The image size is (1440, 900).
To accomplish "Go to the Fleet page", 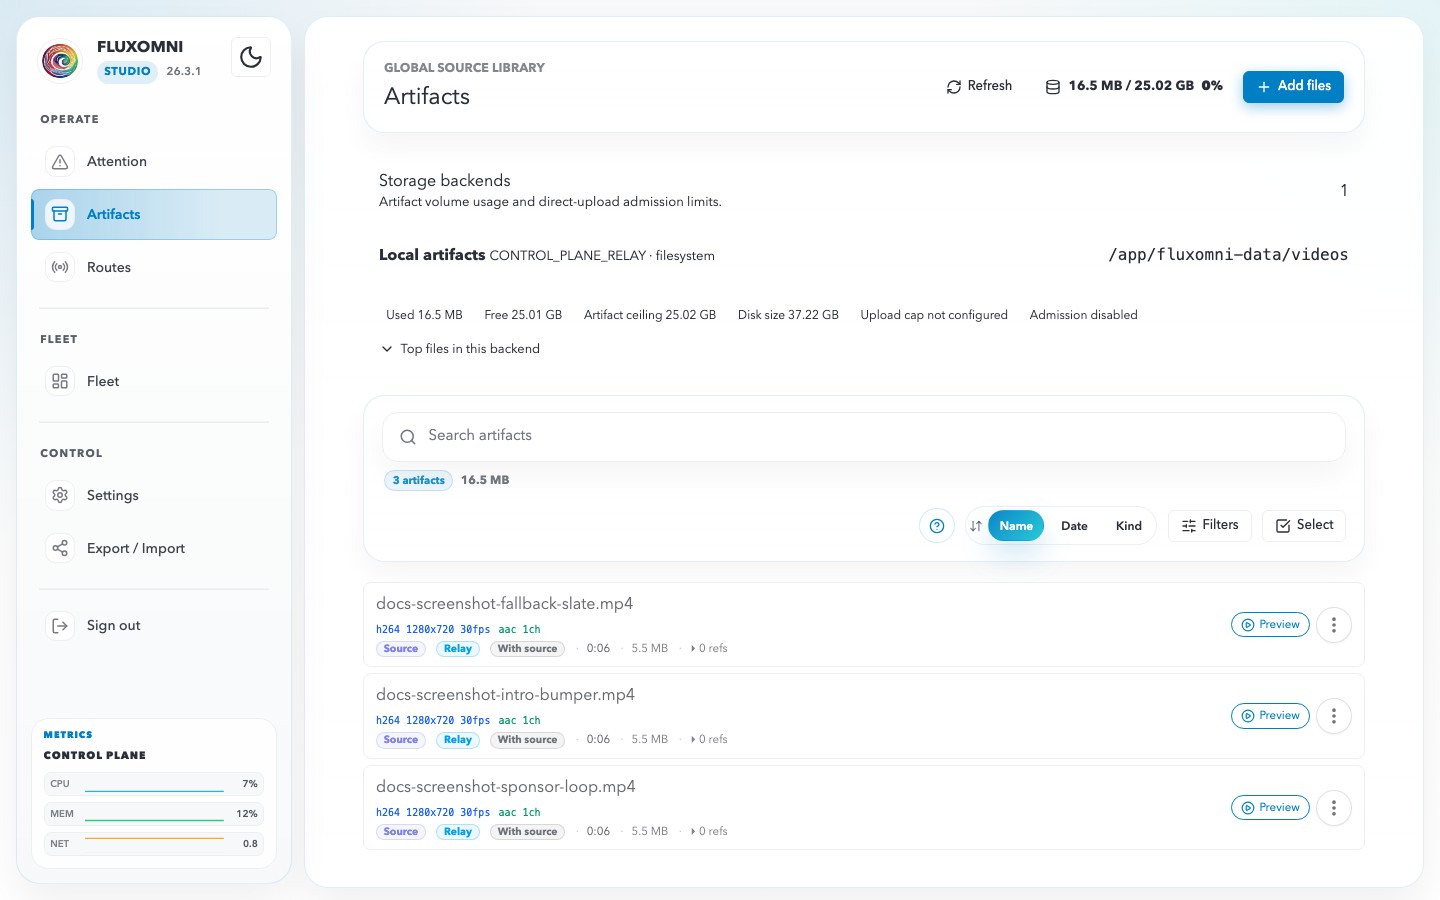I will [154, 381].
